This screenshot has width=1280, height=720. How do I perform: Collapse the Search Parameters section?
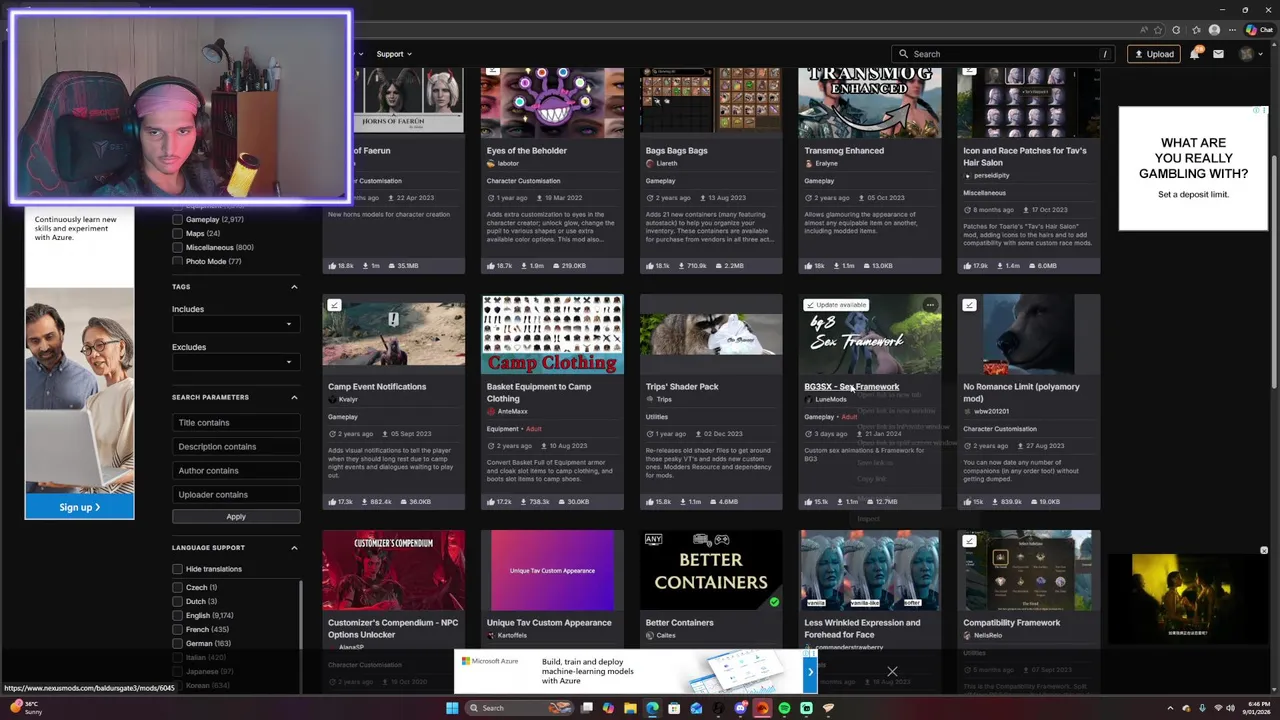(x=294, y=397)
